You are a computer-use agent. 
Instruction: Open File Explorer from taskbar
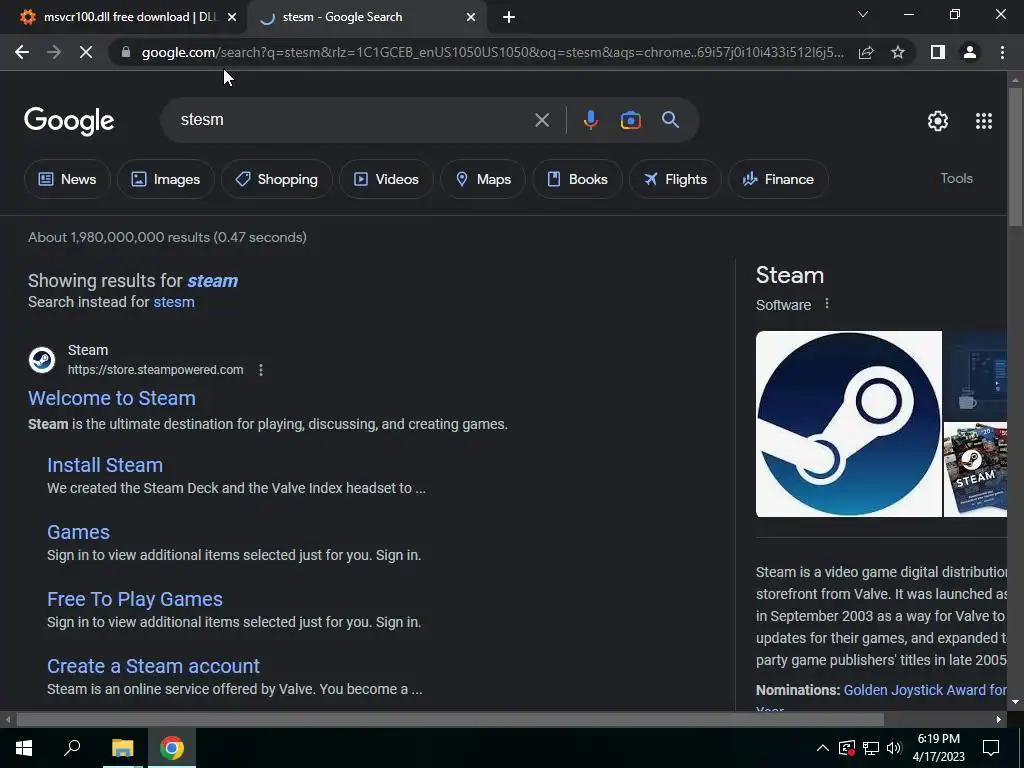tap(122, 748)
